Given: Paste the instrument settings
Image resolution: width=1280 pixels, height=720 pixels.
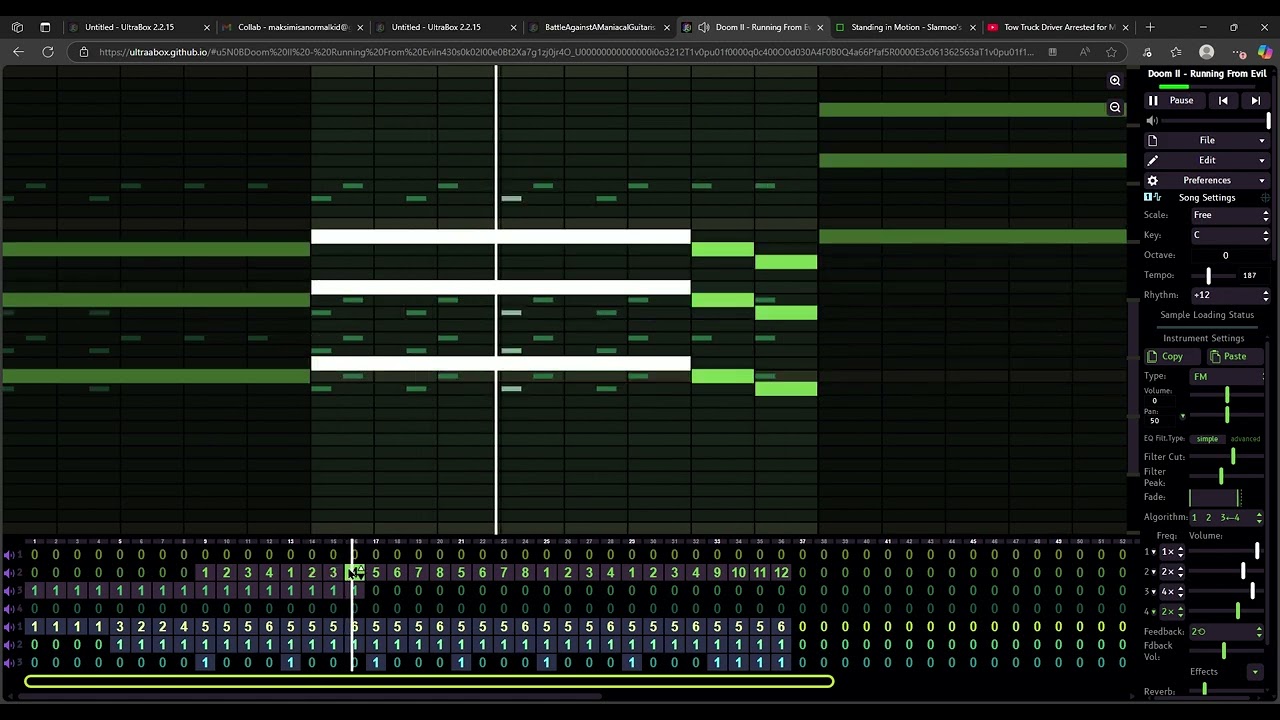Looking at the screenshot, I should [x=1236, y=357].
